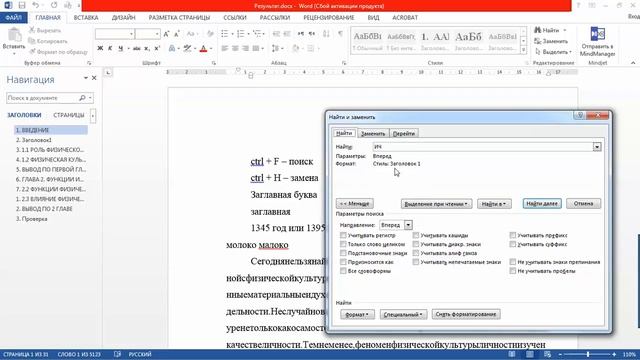Viewport: 640px width, 360px height.
Task: Toggle bold formatting (Ж)
Action: (100, 49)
